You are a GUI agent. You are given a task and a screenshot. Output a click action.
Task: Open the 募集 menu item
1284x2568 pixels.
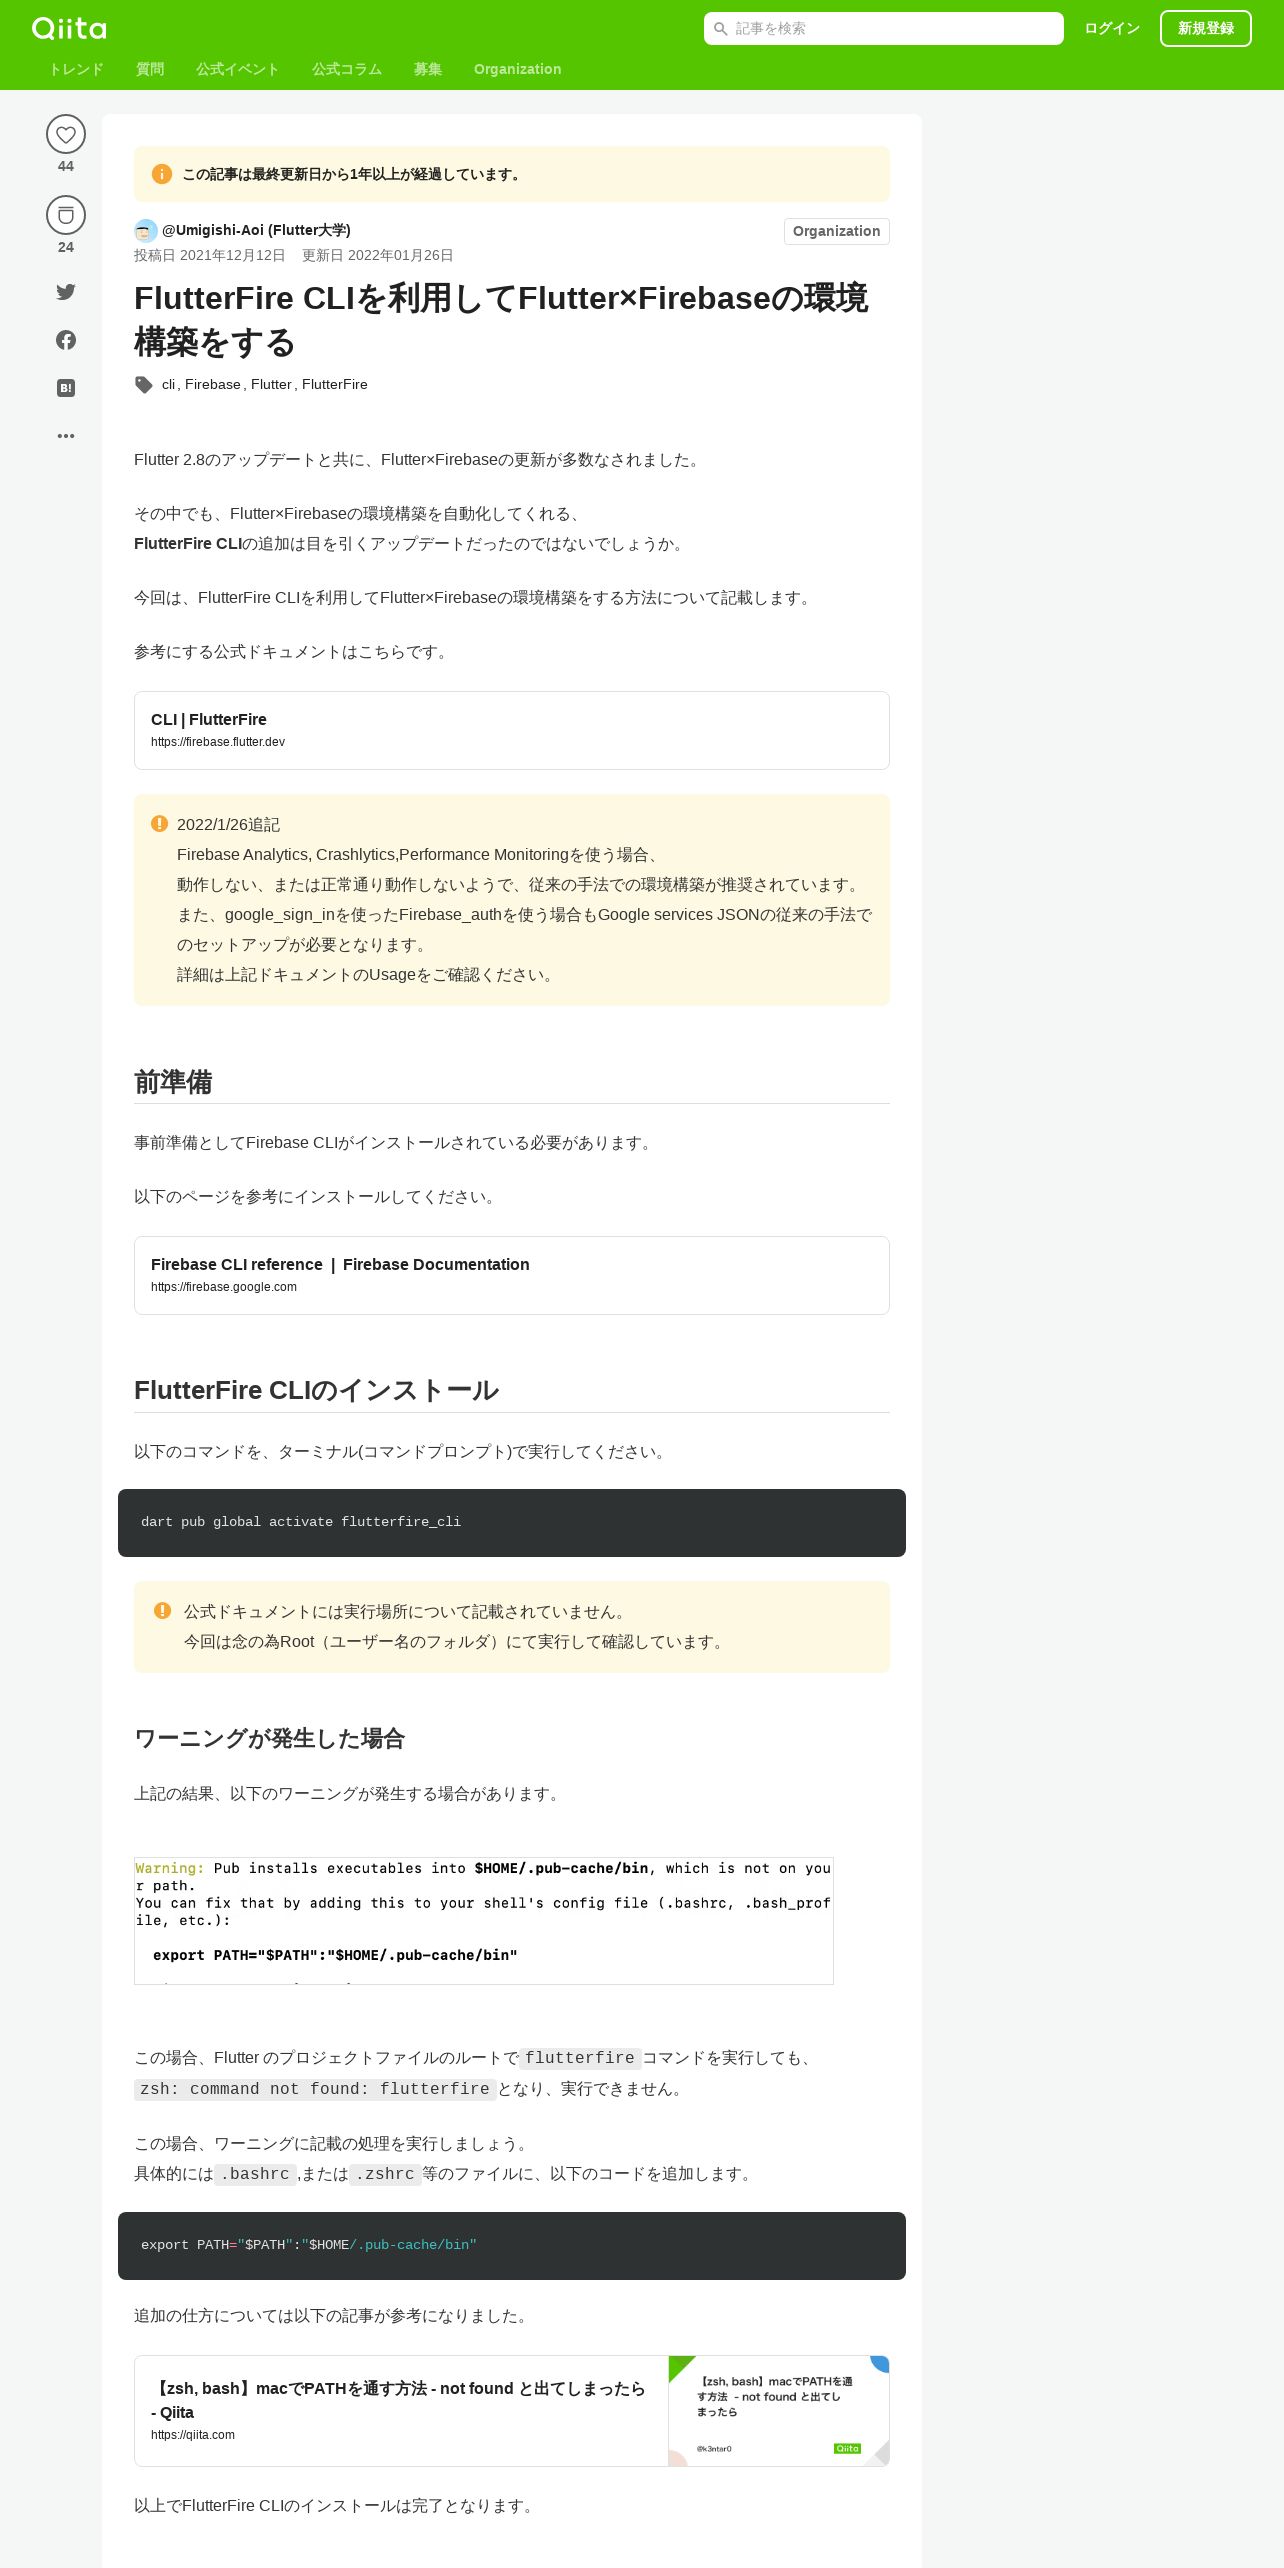click(428, 69)
